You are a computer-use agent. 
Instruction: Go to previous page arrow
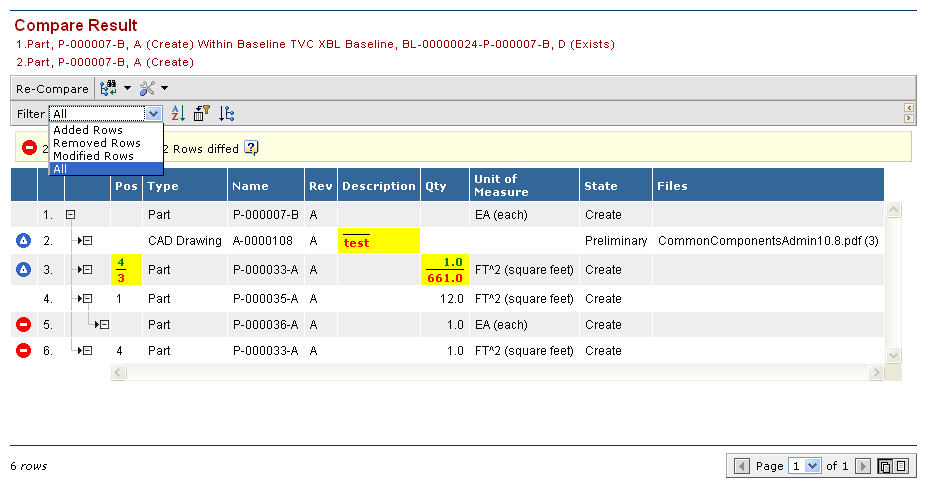741,466
